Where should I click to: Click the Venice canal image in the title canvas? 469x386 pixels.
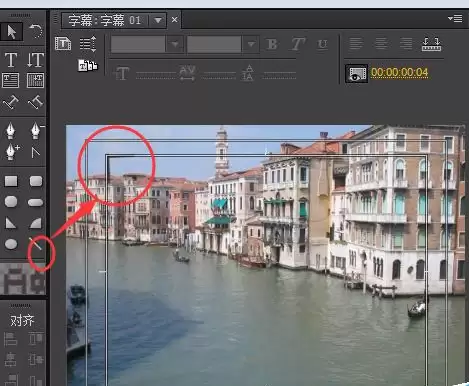[x=265, y=255]
